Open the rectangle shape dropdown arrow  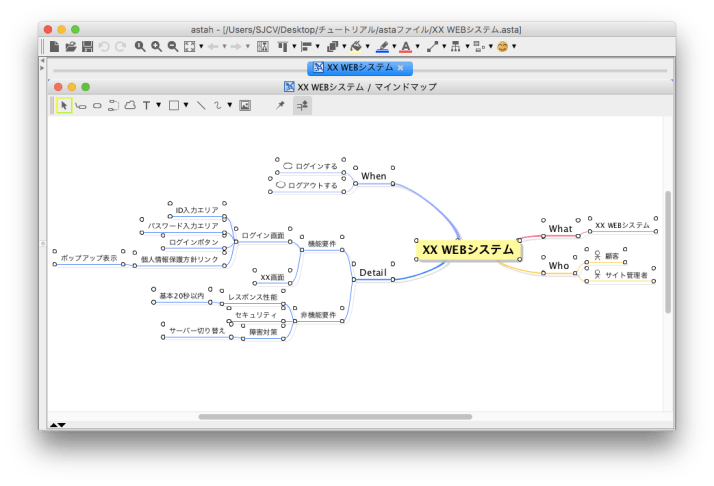(187, 105)
